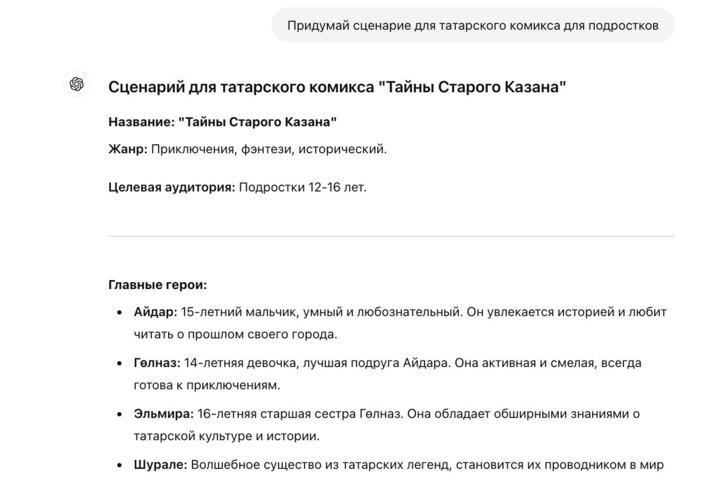Viewport: 720px width, 480px height.
Task: Click the text "Подростки 12-16 лет"
Action: click(x=303, y=186)
